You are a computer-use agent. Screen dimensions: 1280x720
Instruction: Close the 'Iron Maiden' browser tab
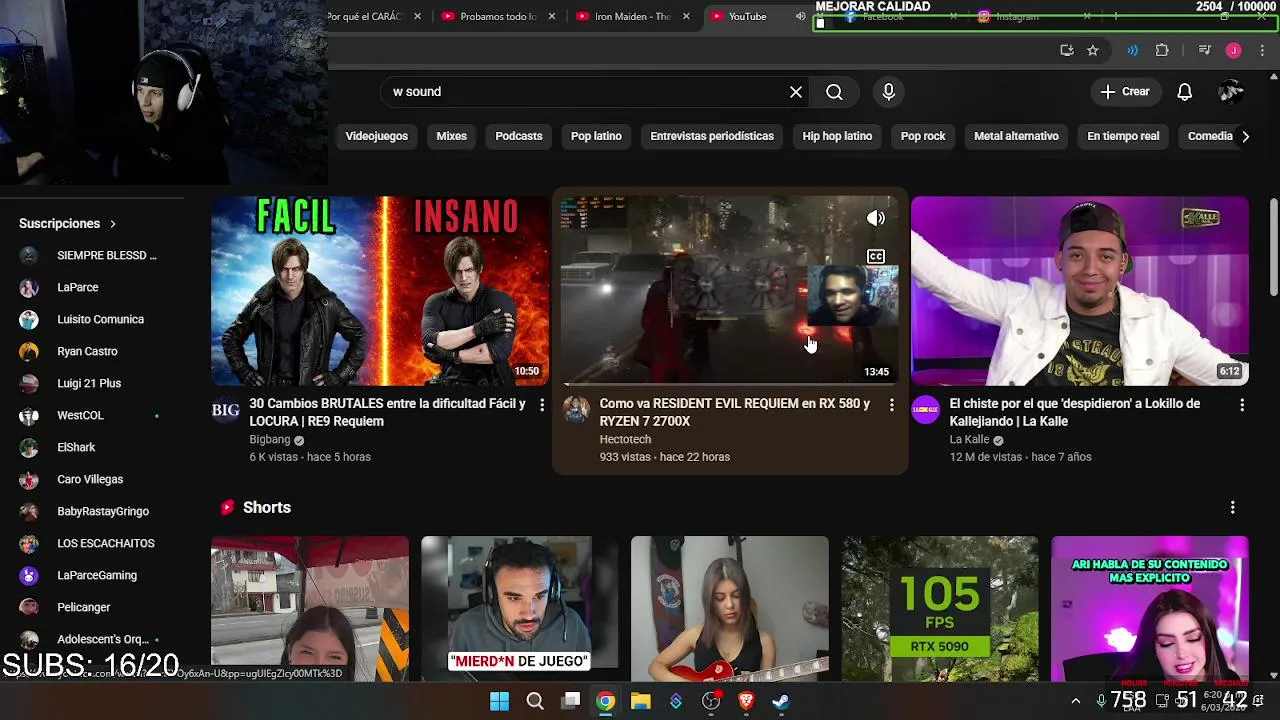pos(686,16)
